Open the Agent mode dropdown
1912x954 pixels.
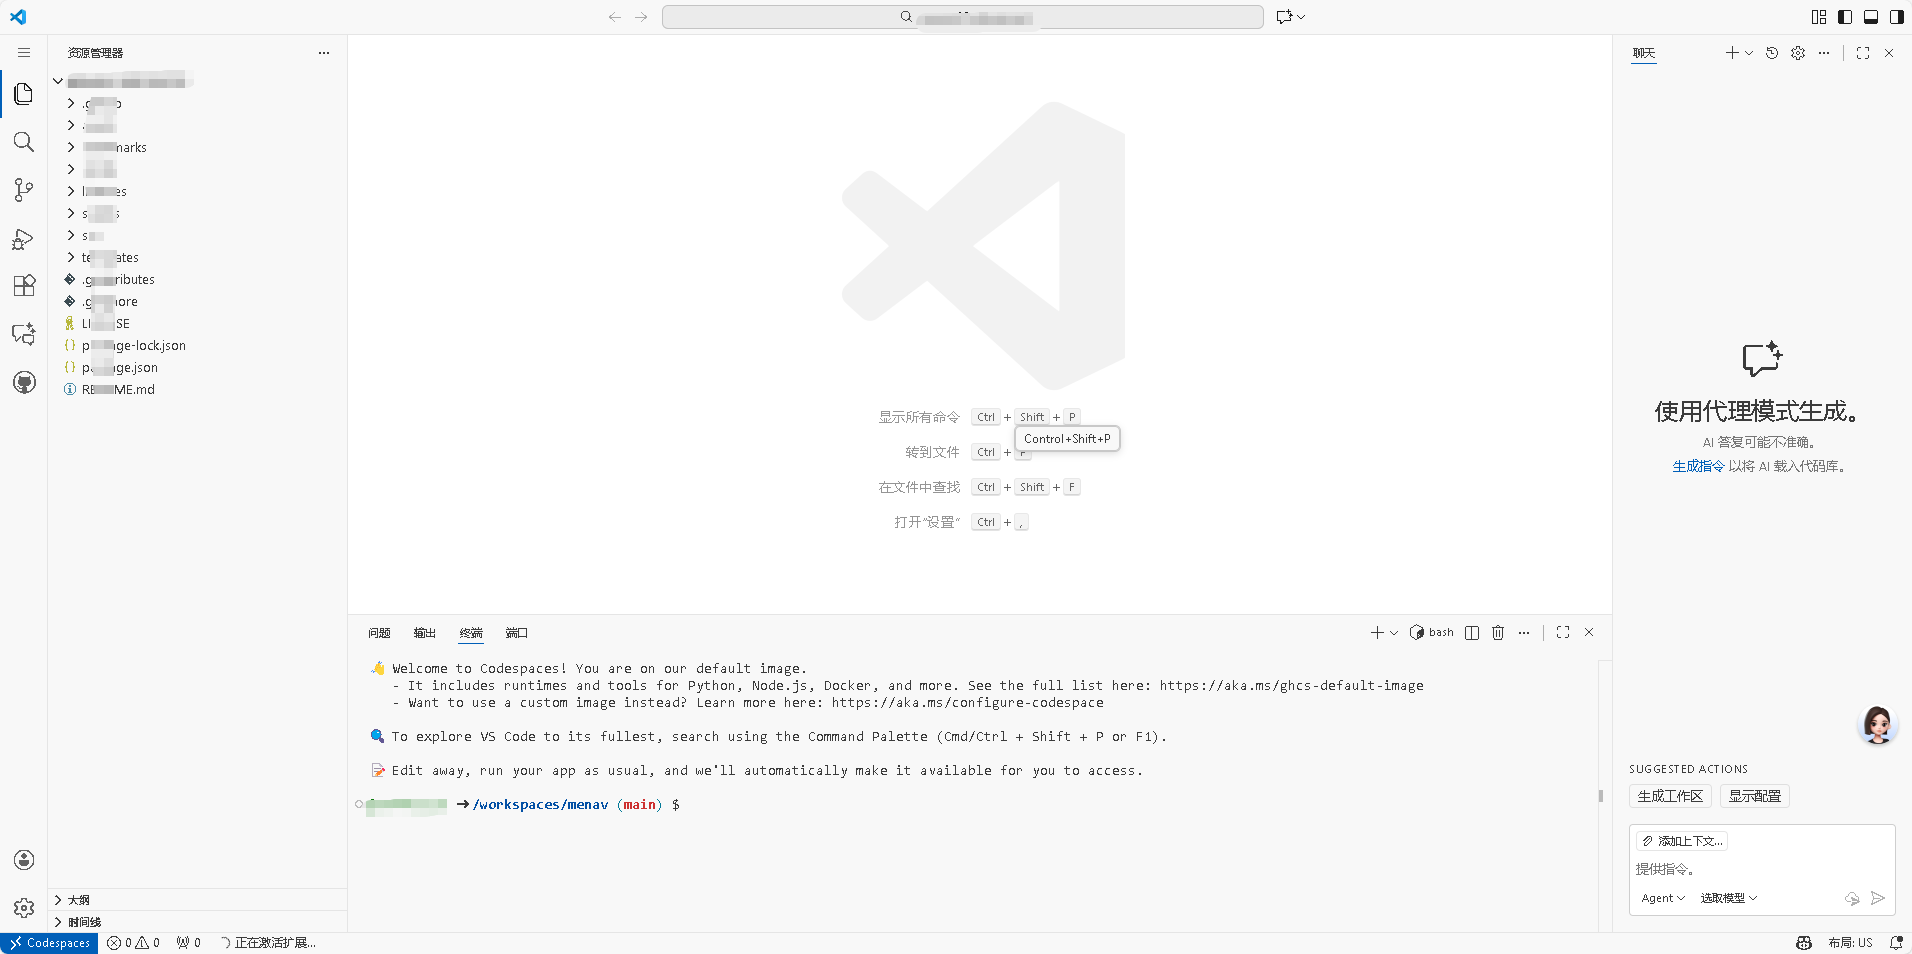pos(1662,898)
